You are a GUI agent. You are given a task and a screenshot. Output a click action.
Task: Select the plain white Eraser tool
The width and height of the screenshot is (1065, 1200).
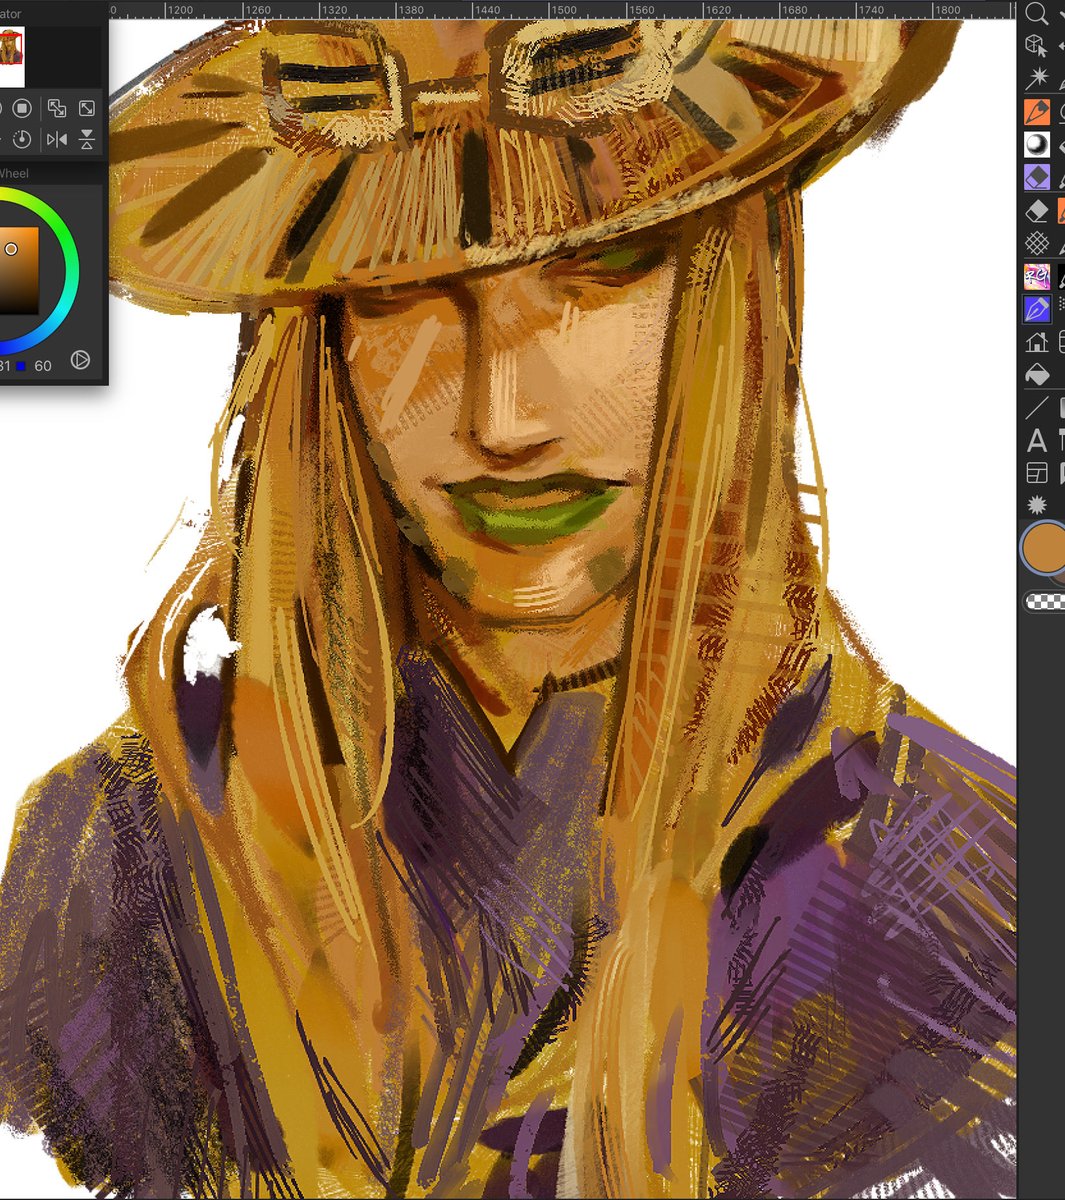[x=1037, y=211]
